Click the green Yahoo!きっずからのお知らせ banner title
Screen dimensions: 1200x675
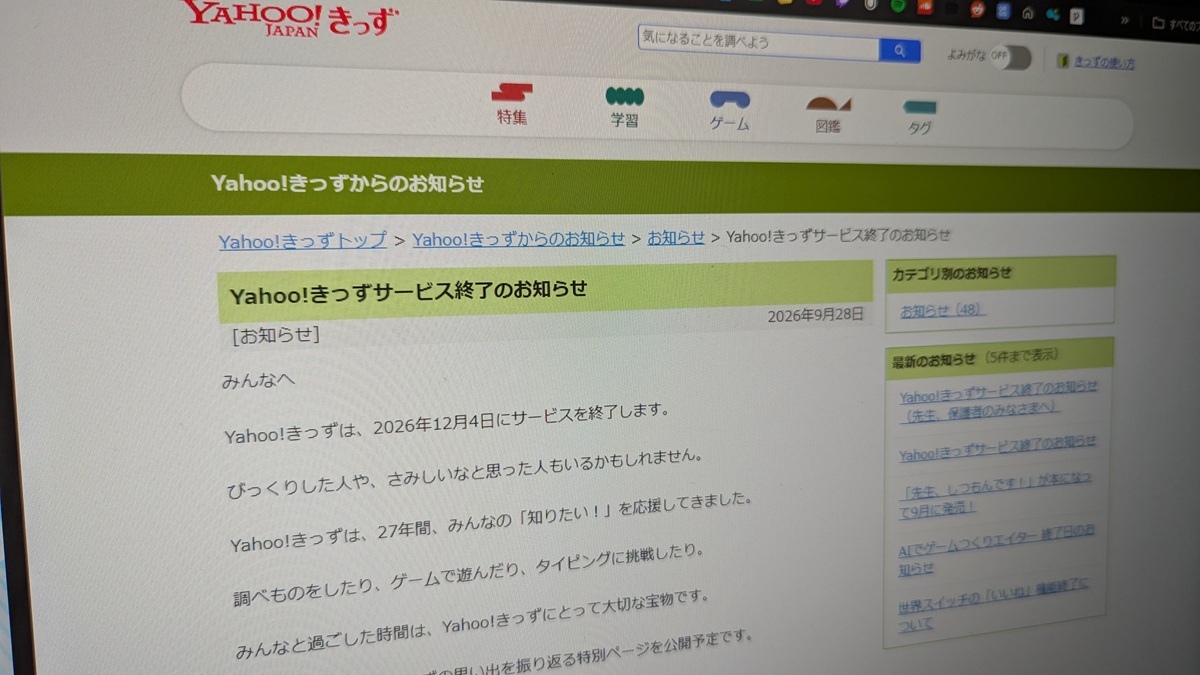pyautogui.click(x=347, y=183)
